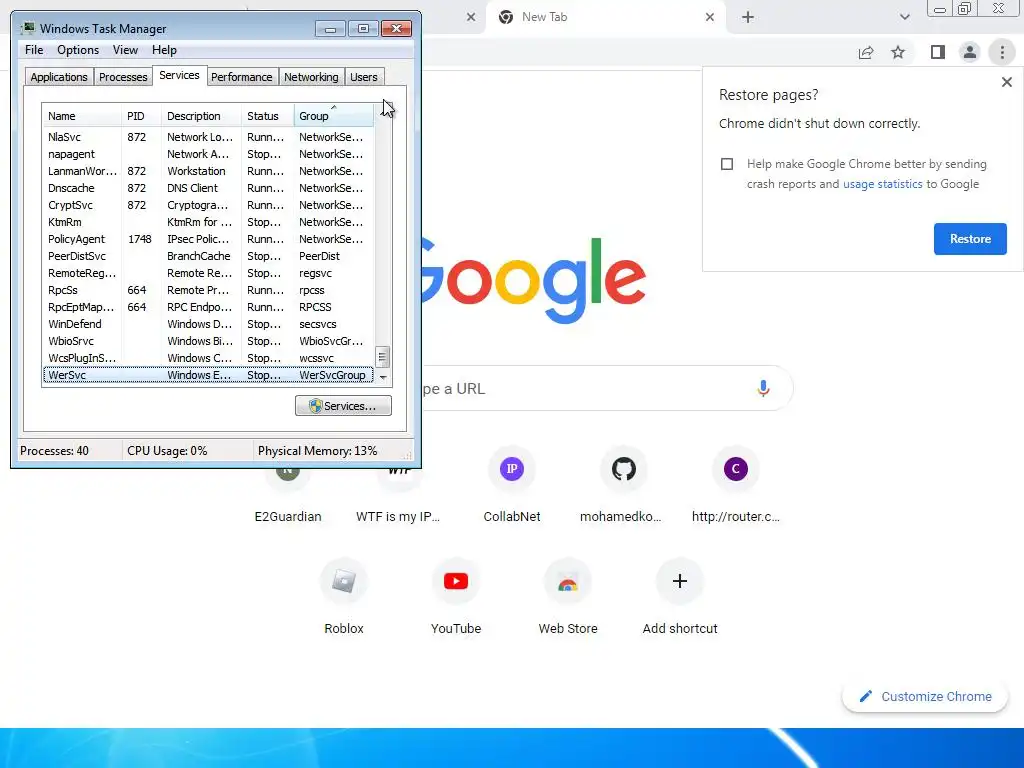
Task: Select the Services tab
Action: click(x=180, y=75)
